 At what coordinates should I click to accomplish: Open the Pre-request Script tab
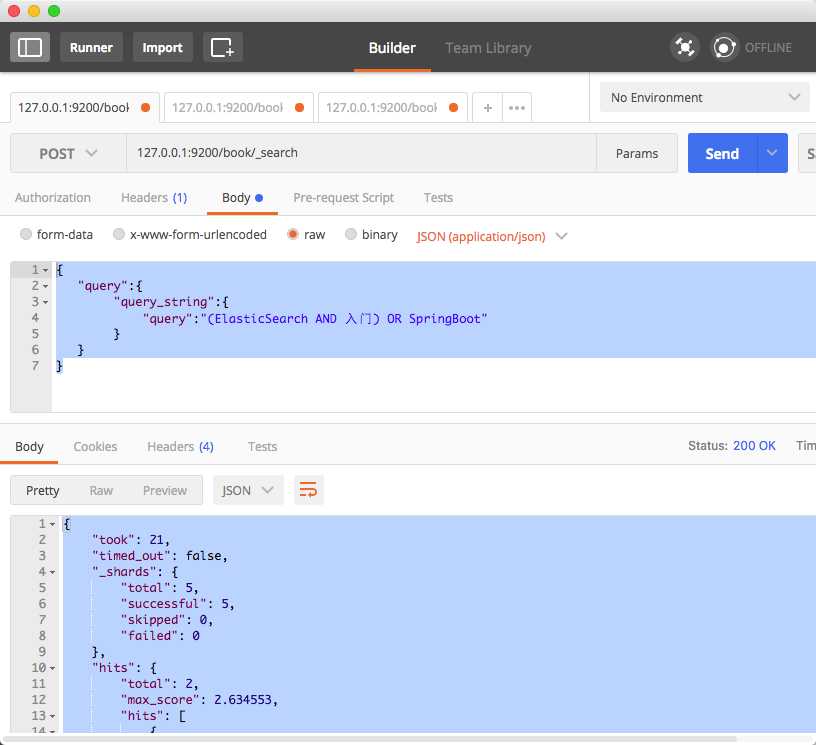point(343,197)
